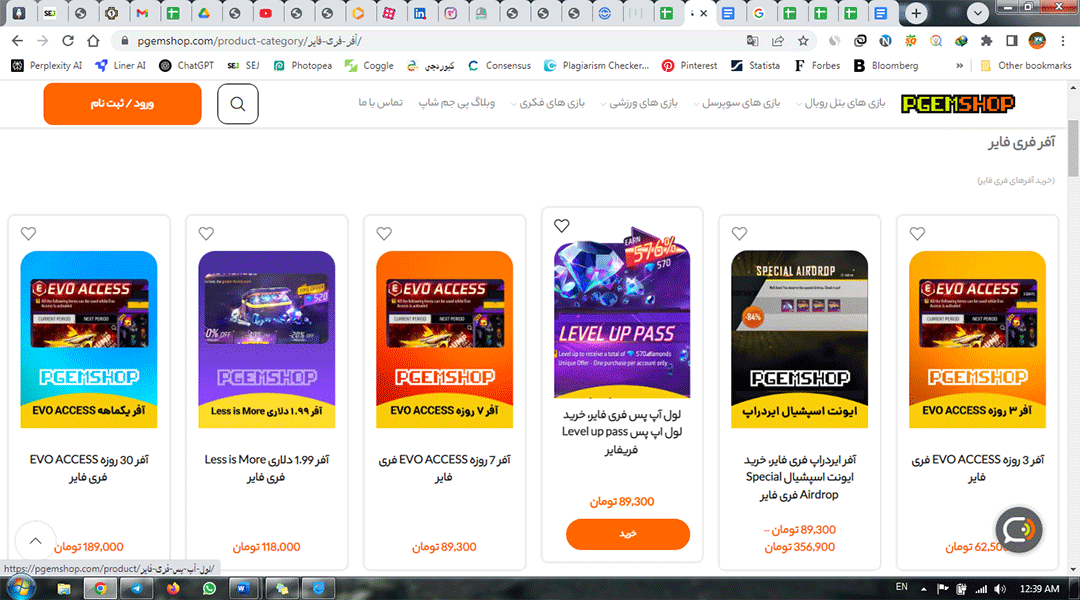Image resolution: width=1080 pixels, height=600 pixels.
Task: Toggle wishlist heart on Special Airdrop card
Action: click(739, 234)
